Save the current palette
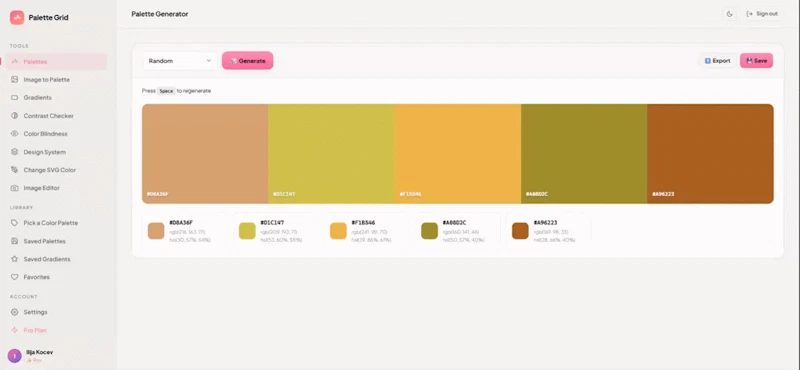 [756, 61]
